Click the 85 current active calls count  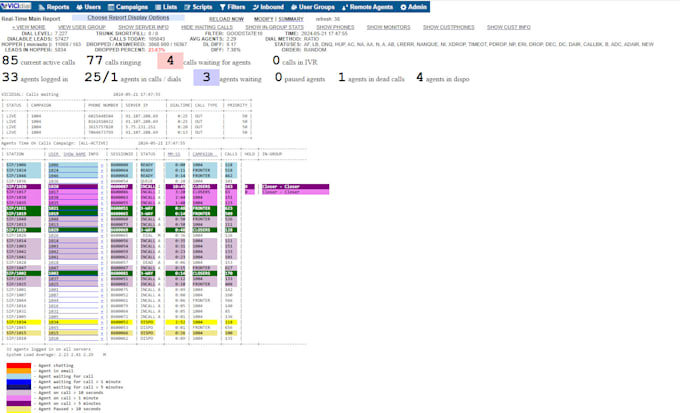[x=10, y=60]
